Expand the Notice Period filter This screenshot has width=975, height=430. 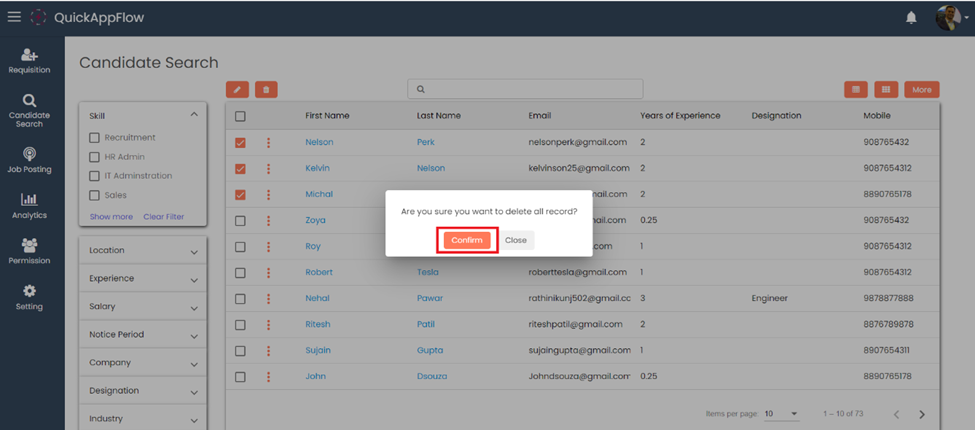coord(142,335)
